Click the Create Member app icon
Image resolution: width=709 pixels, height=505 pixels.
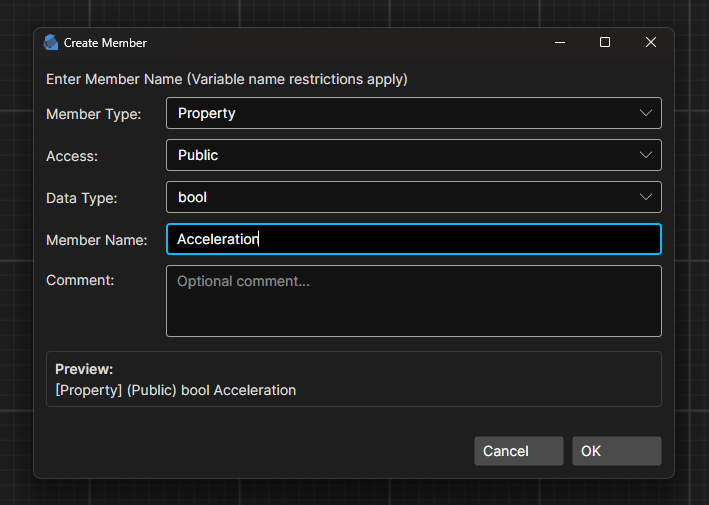[51, 42]
